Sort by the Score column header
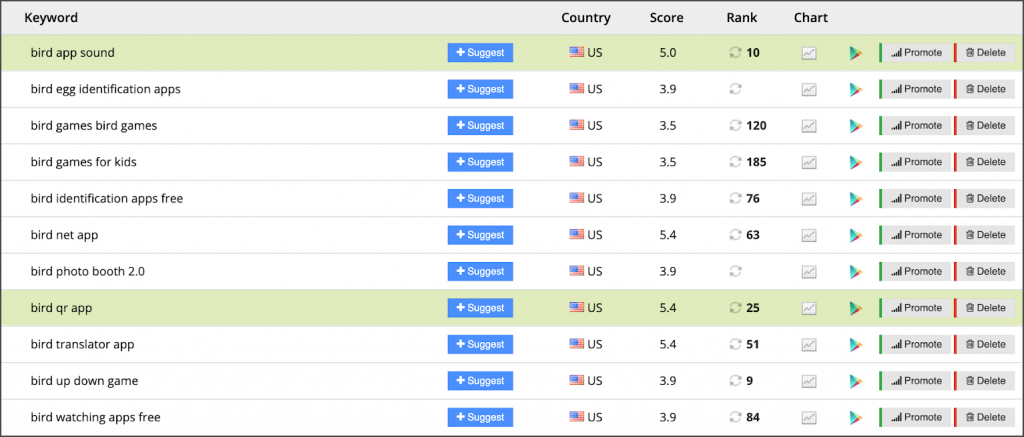 click(666, 18)
